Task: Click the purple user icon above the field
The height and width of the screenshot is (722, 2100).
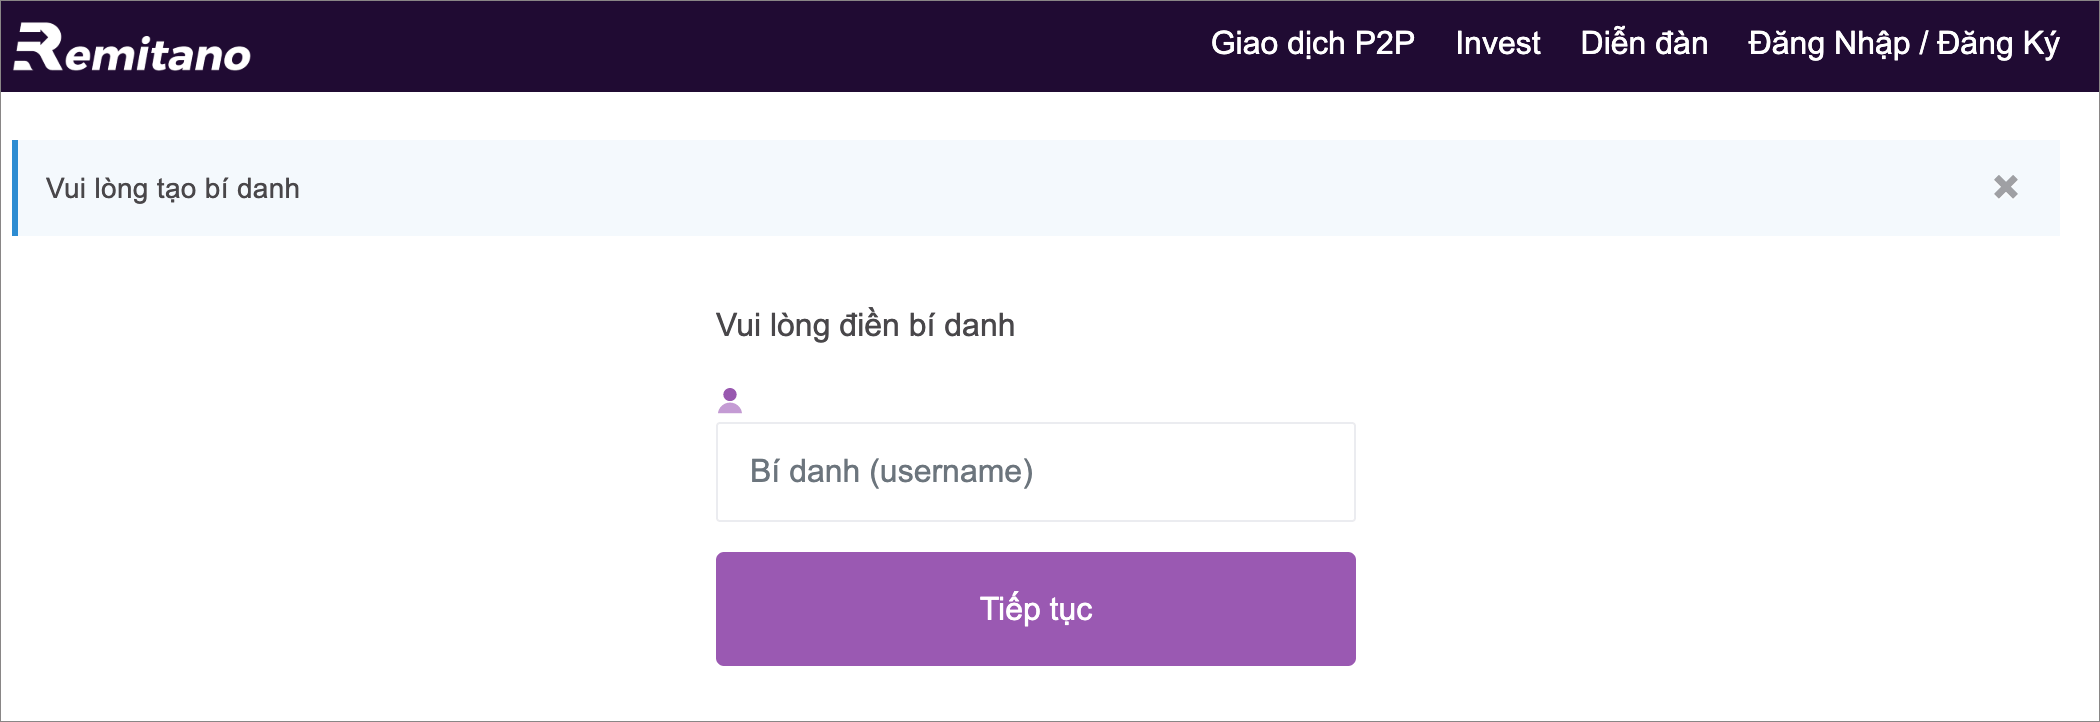Action: (730, 400)
